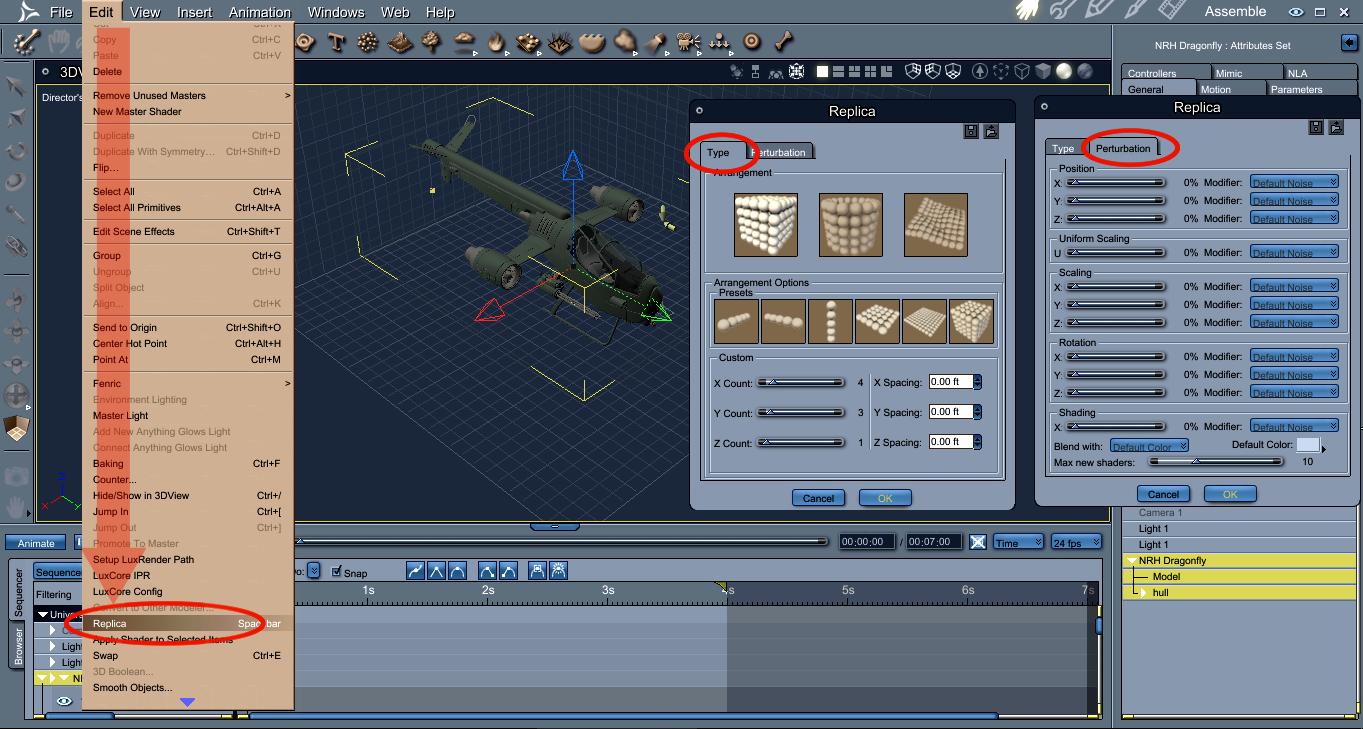This screenshot has width=1363, height=729.
Task: Click the camera insert toolbar icon
Action: point(688,42)
